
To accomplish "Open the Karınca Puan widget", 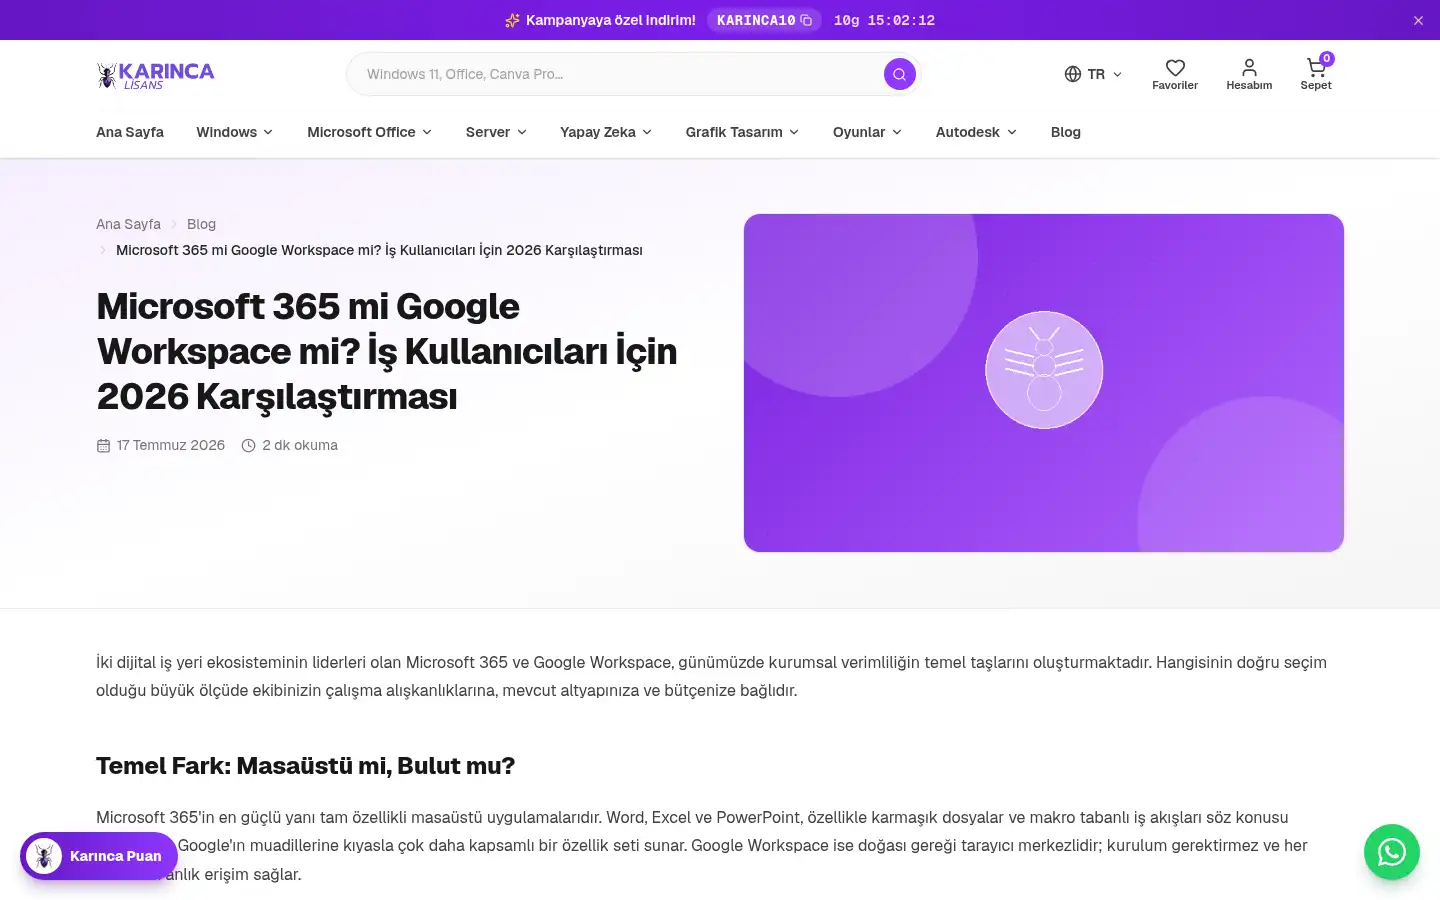I will 99,856.
